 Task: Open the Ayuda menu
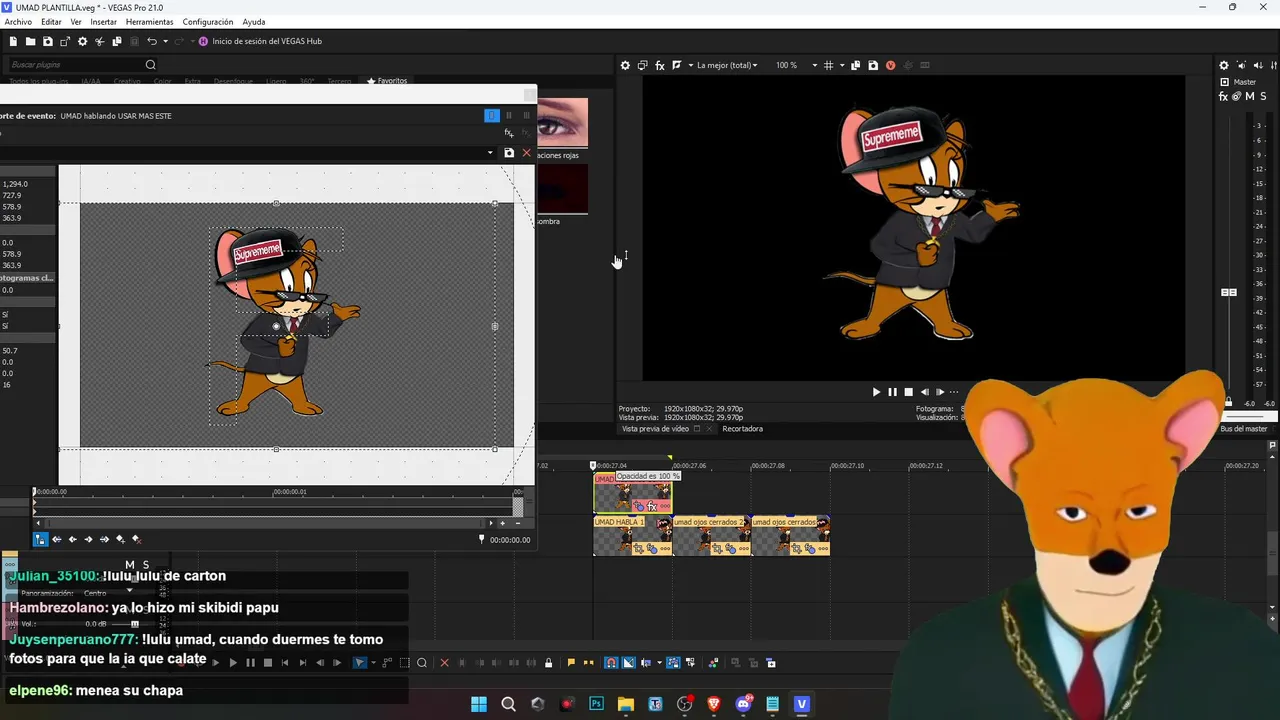(254, 21)
